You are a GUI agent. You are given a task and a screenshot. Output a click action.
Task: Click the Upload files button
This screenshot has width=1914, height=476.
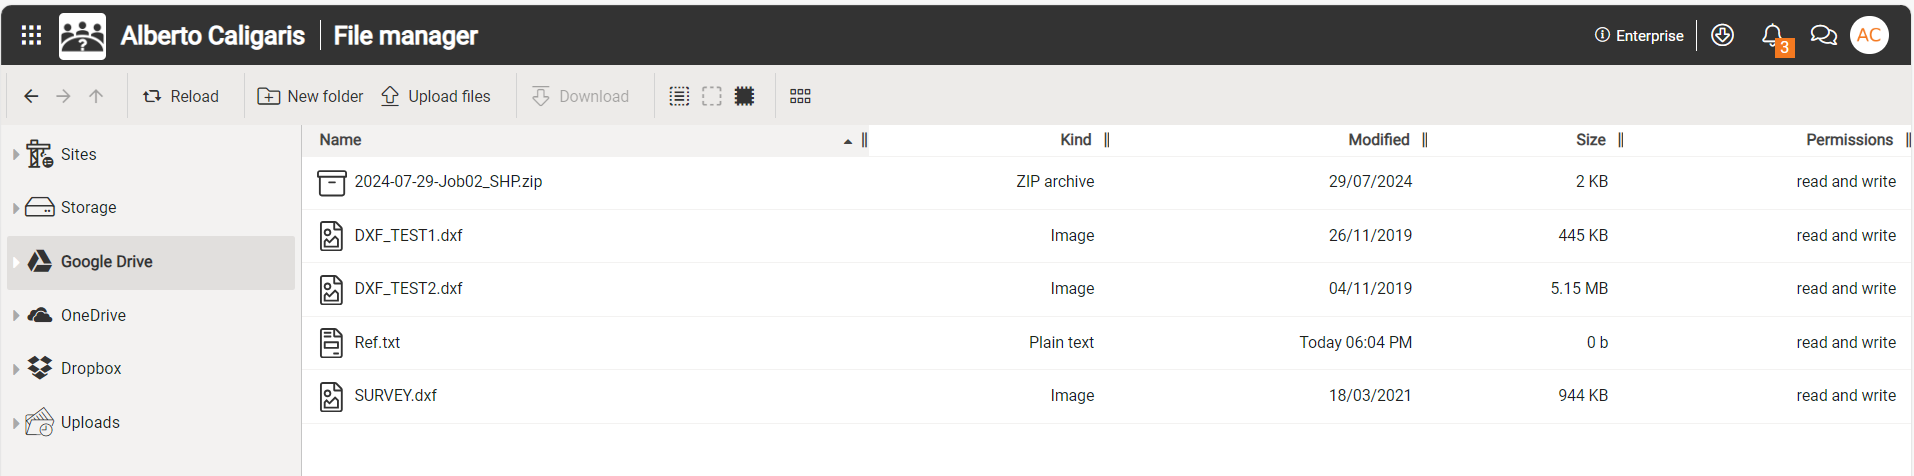coord(436,96)
